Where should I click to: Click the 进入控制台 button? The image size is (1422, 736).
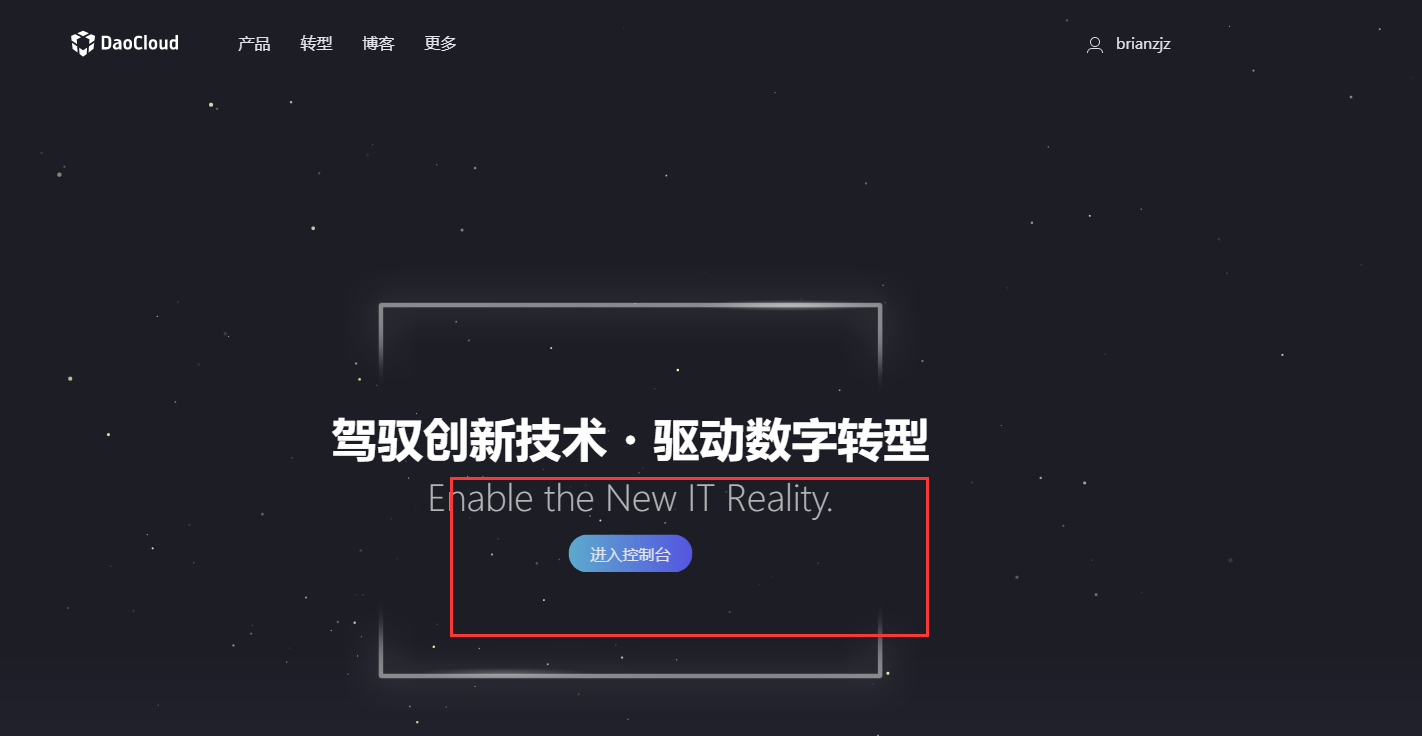coord(630,554)
